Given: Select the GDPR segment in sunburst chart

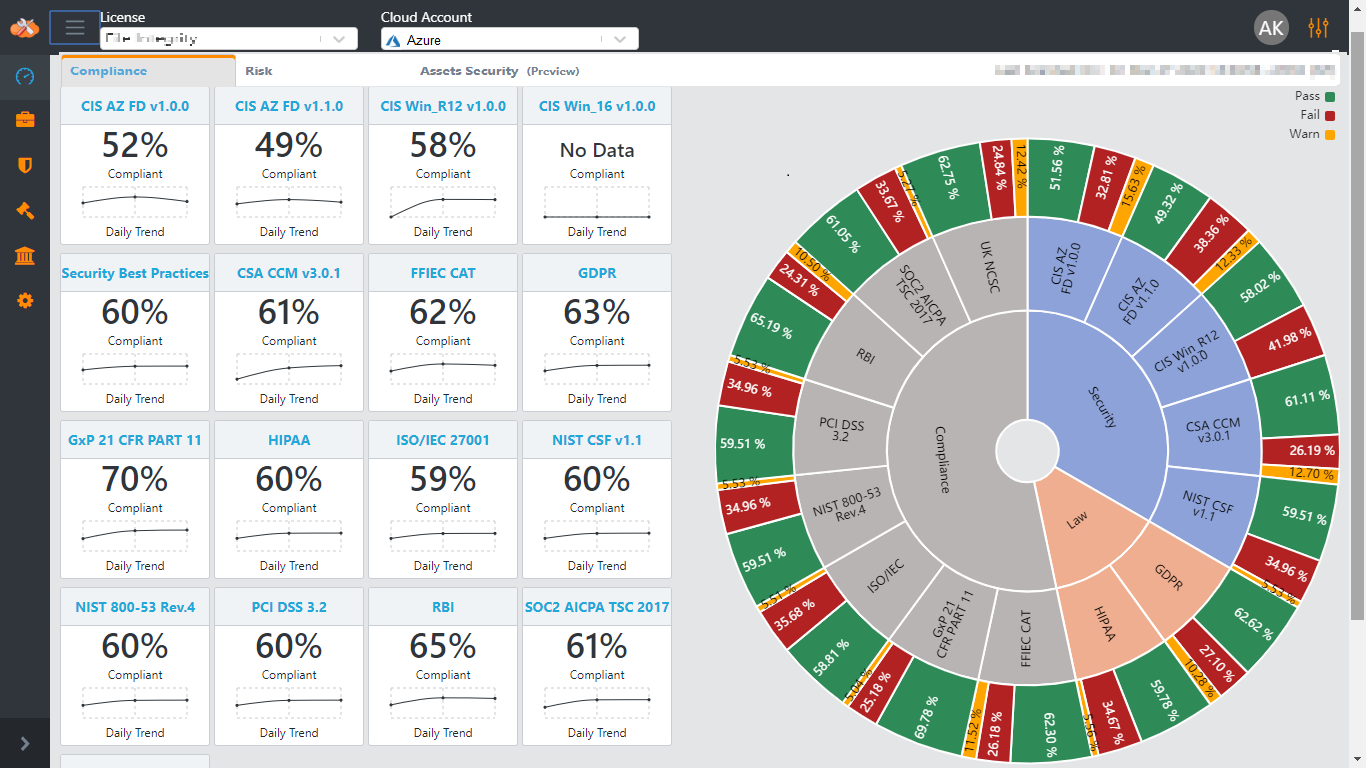Looking at the screenshot, I should pyautogui.click(x=1168, y=578).
